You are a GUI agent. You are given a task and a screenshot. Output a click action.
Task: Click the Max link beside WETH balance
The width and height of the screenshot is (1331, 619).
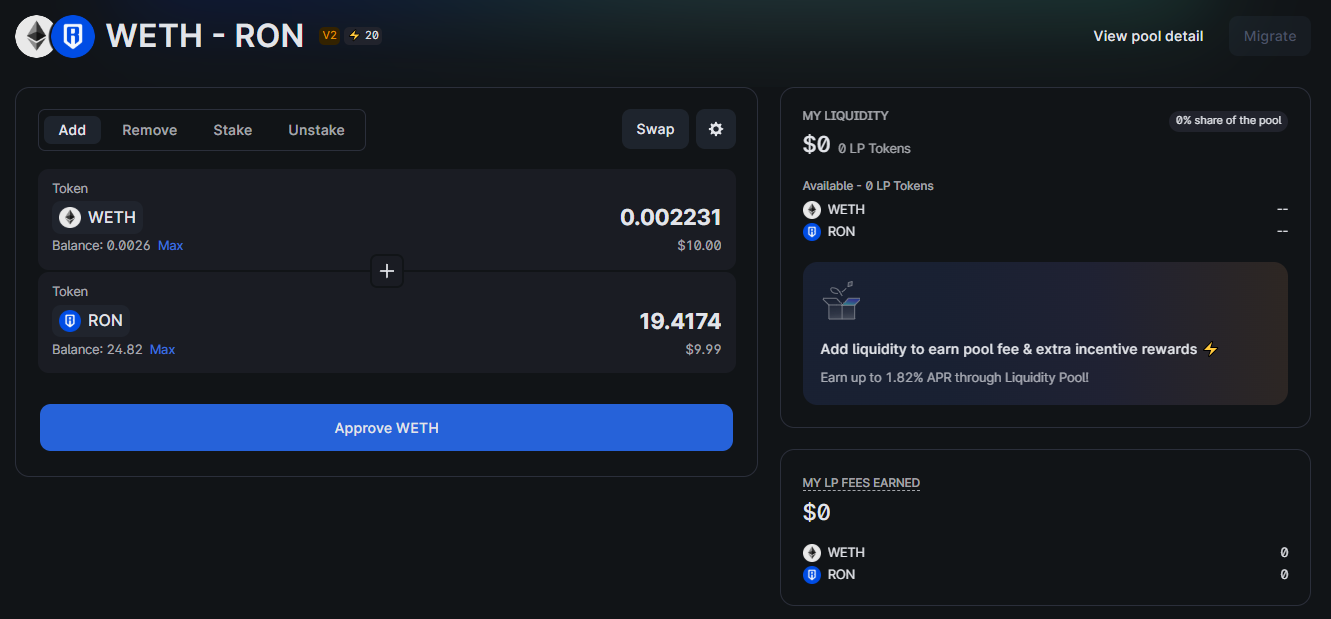click(x=170, y=245)
